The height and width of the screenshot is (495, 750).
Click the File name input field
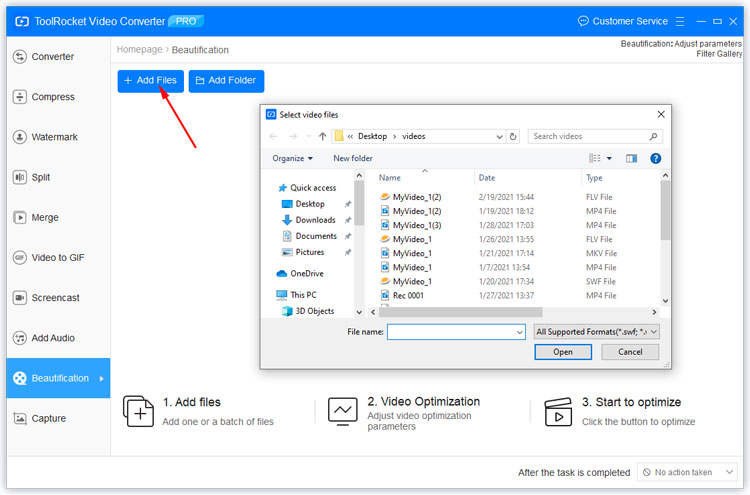pyautogui.click(x=451, y=332)
